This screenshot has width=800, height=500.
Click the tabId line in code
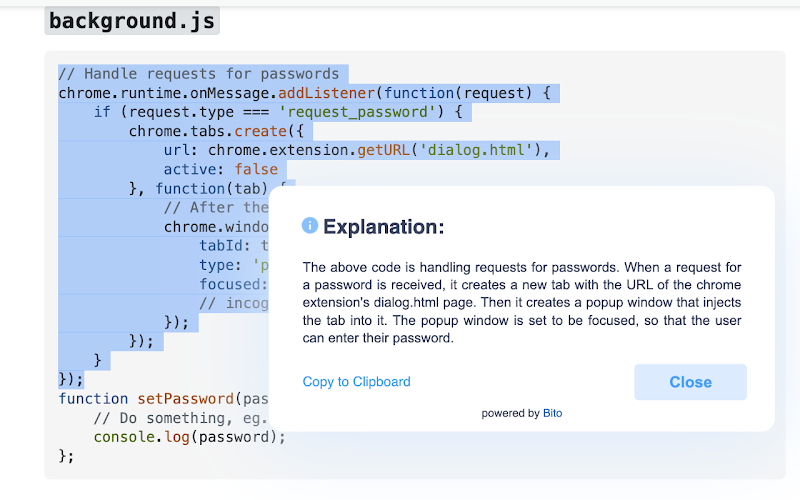click(234, 246)
